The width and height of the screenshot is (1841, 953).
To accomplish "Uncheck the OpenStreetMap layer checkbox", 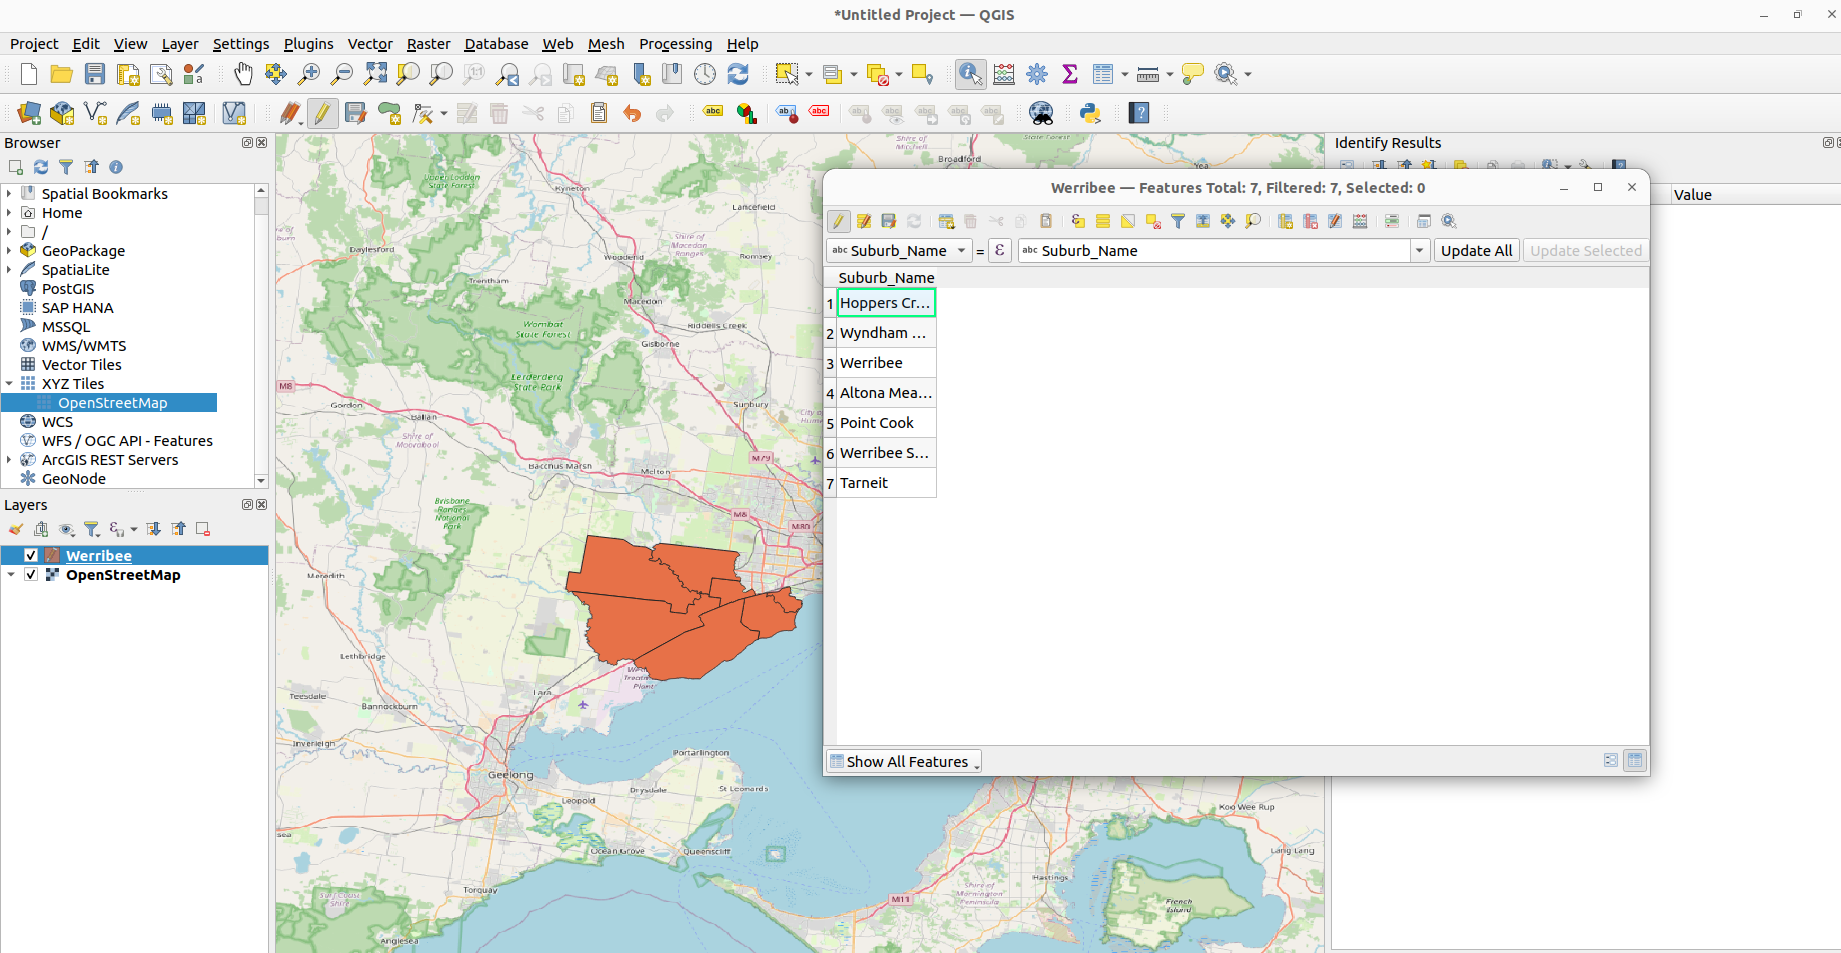I will tap(31, 575).
